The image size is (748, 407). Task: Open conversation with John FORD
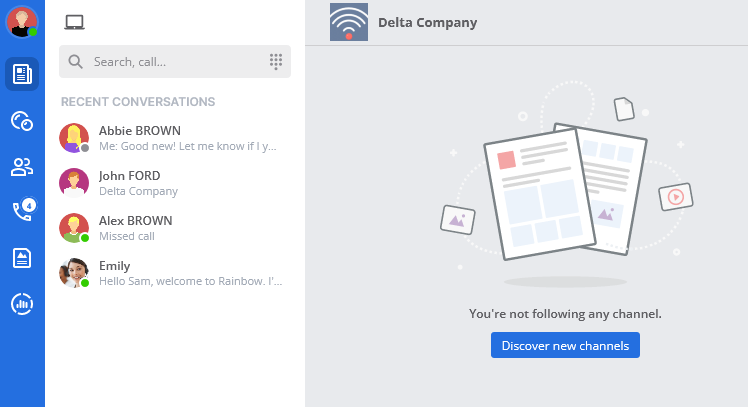click(175, 183)
